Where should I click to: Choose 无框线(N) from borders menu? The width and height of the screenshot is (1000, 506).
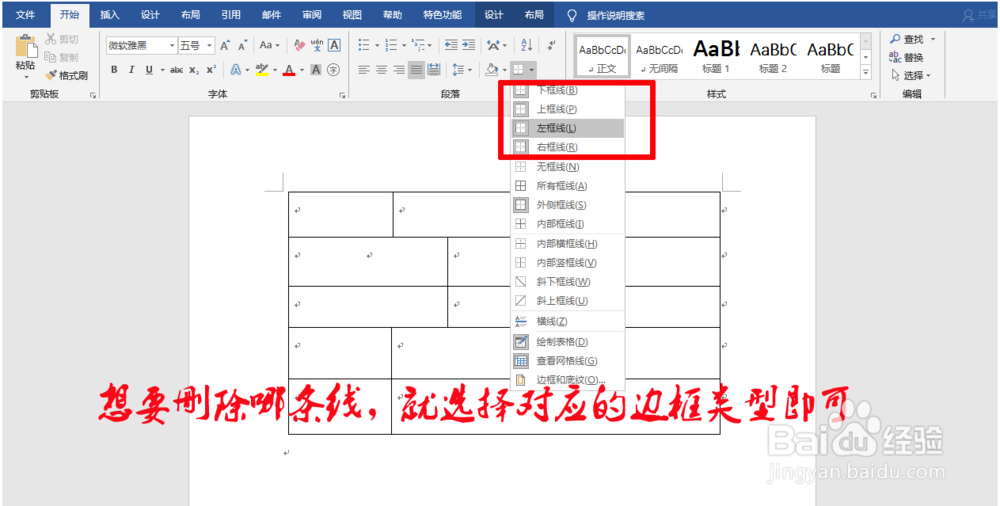click(x=568, y=167)
